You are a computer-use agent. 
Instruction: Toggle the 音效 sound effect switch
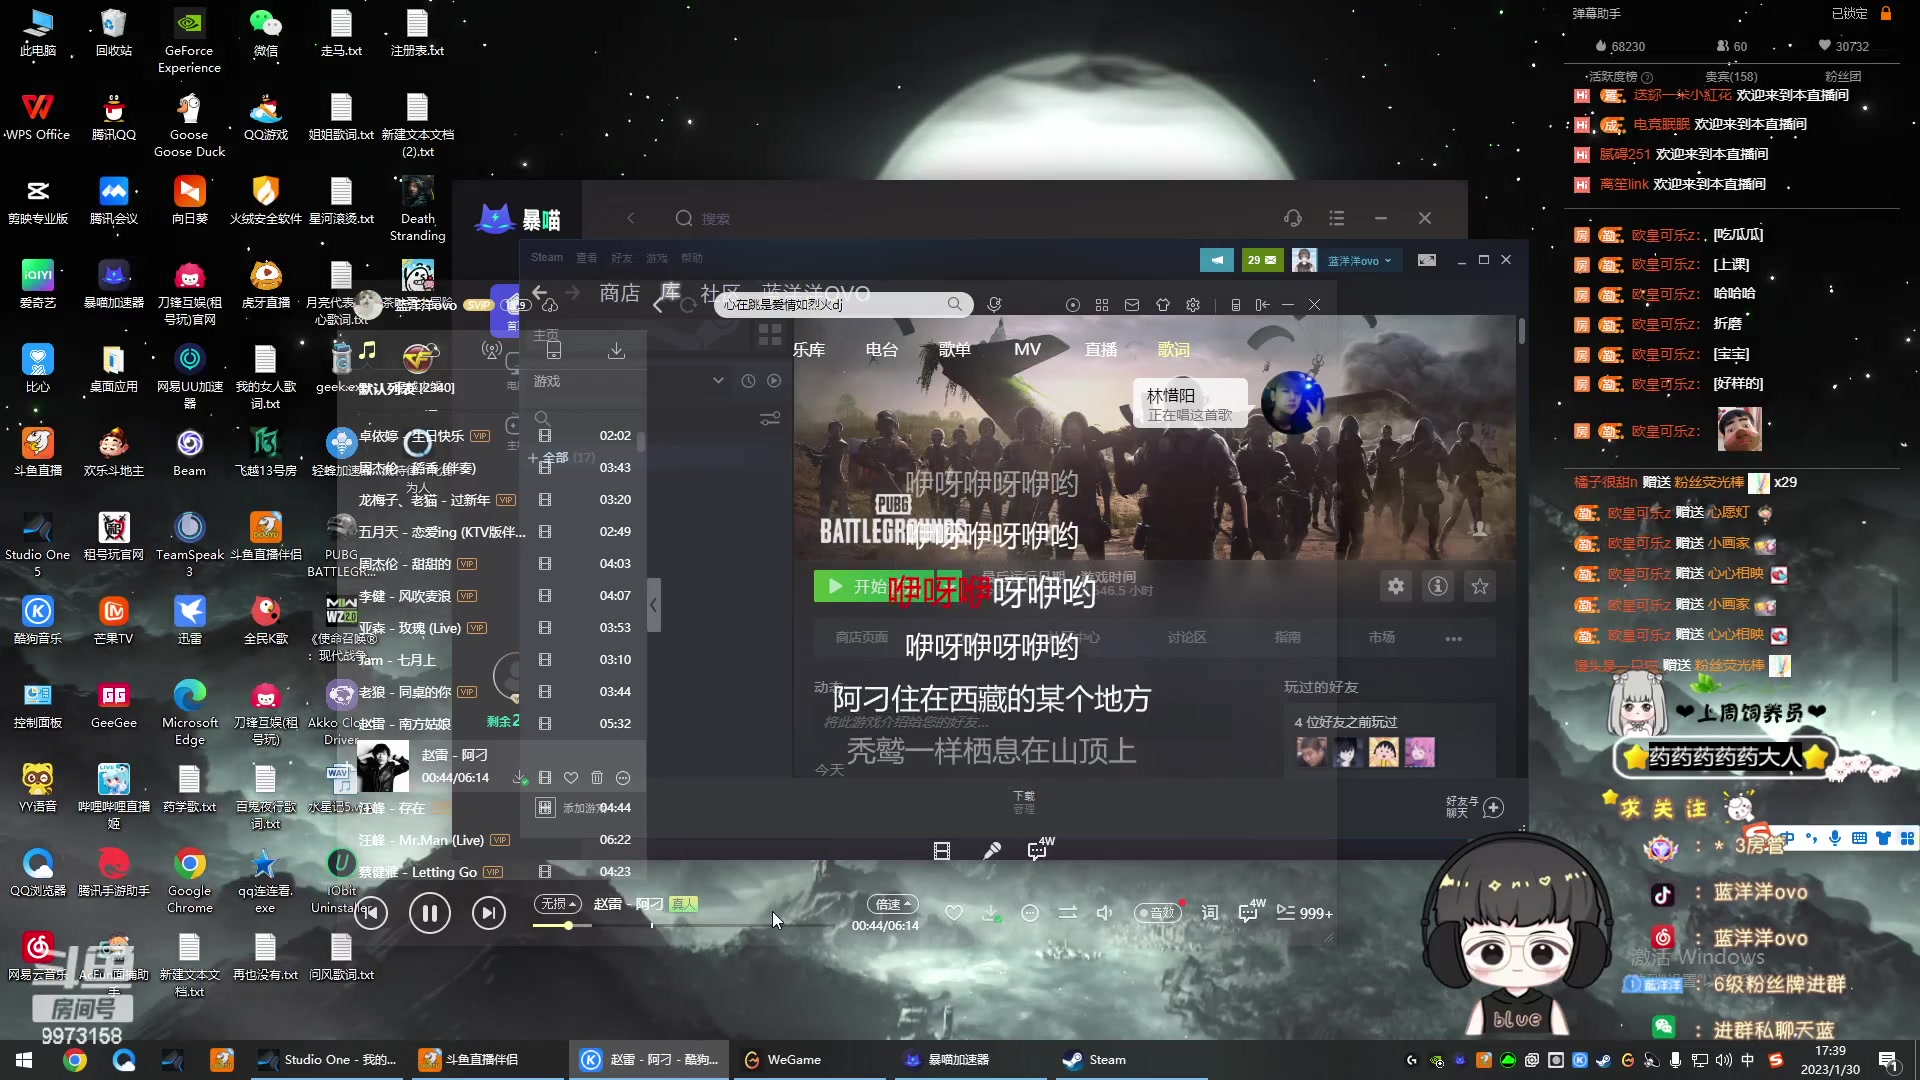pyautogui.click(x=1158, y=913)
